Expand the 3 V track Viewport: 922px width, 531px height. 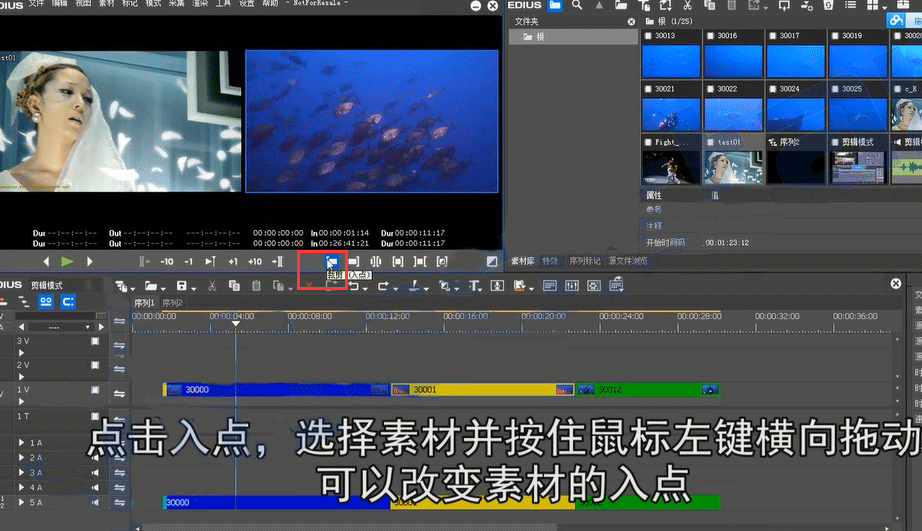(22, 353)
